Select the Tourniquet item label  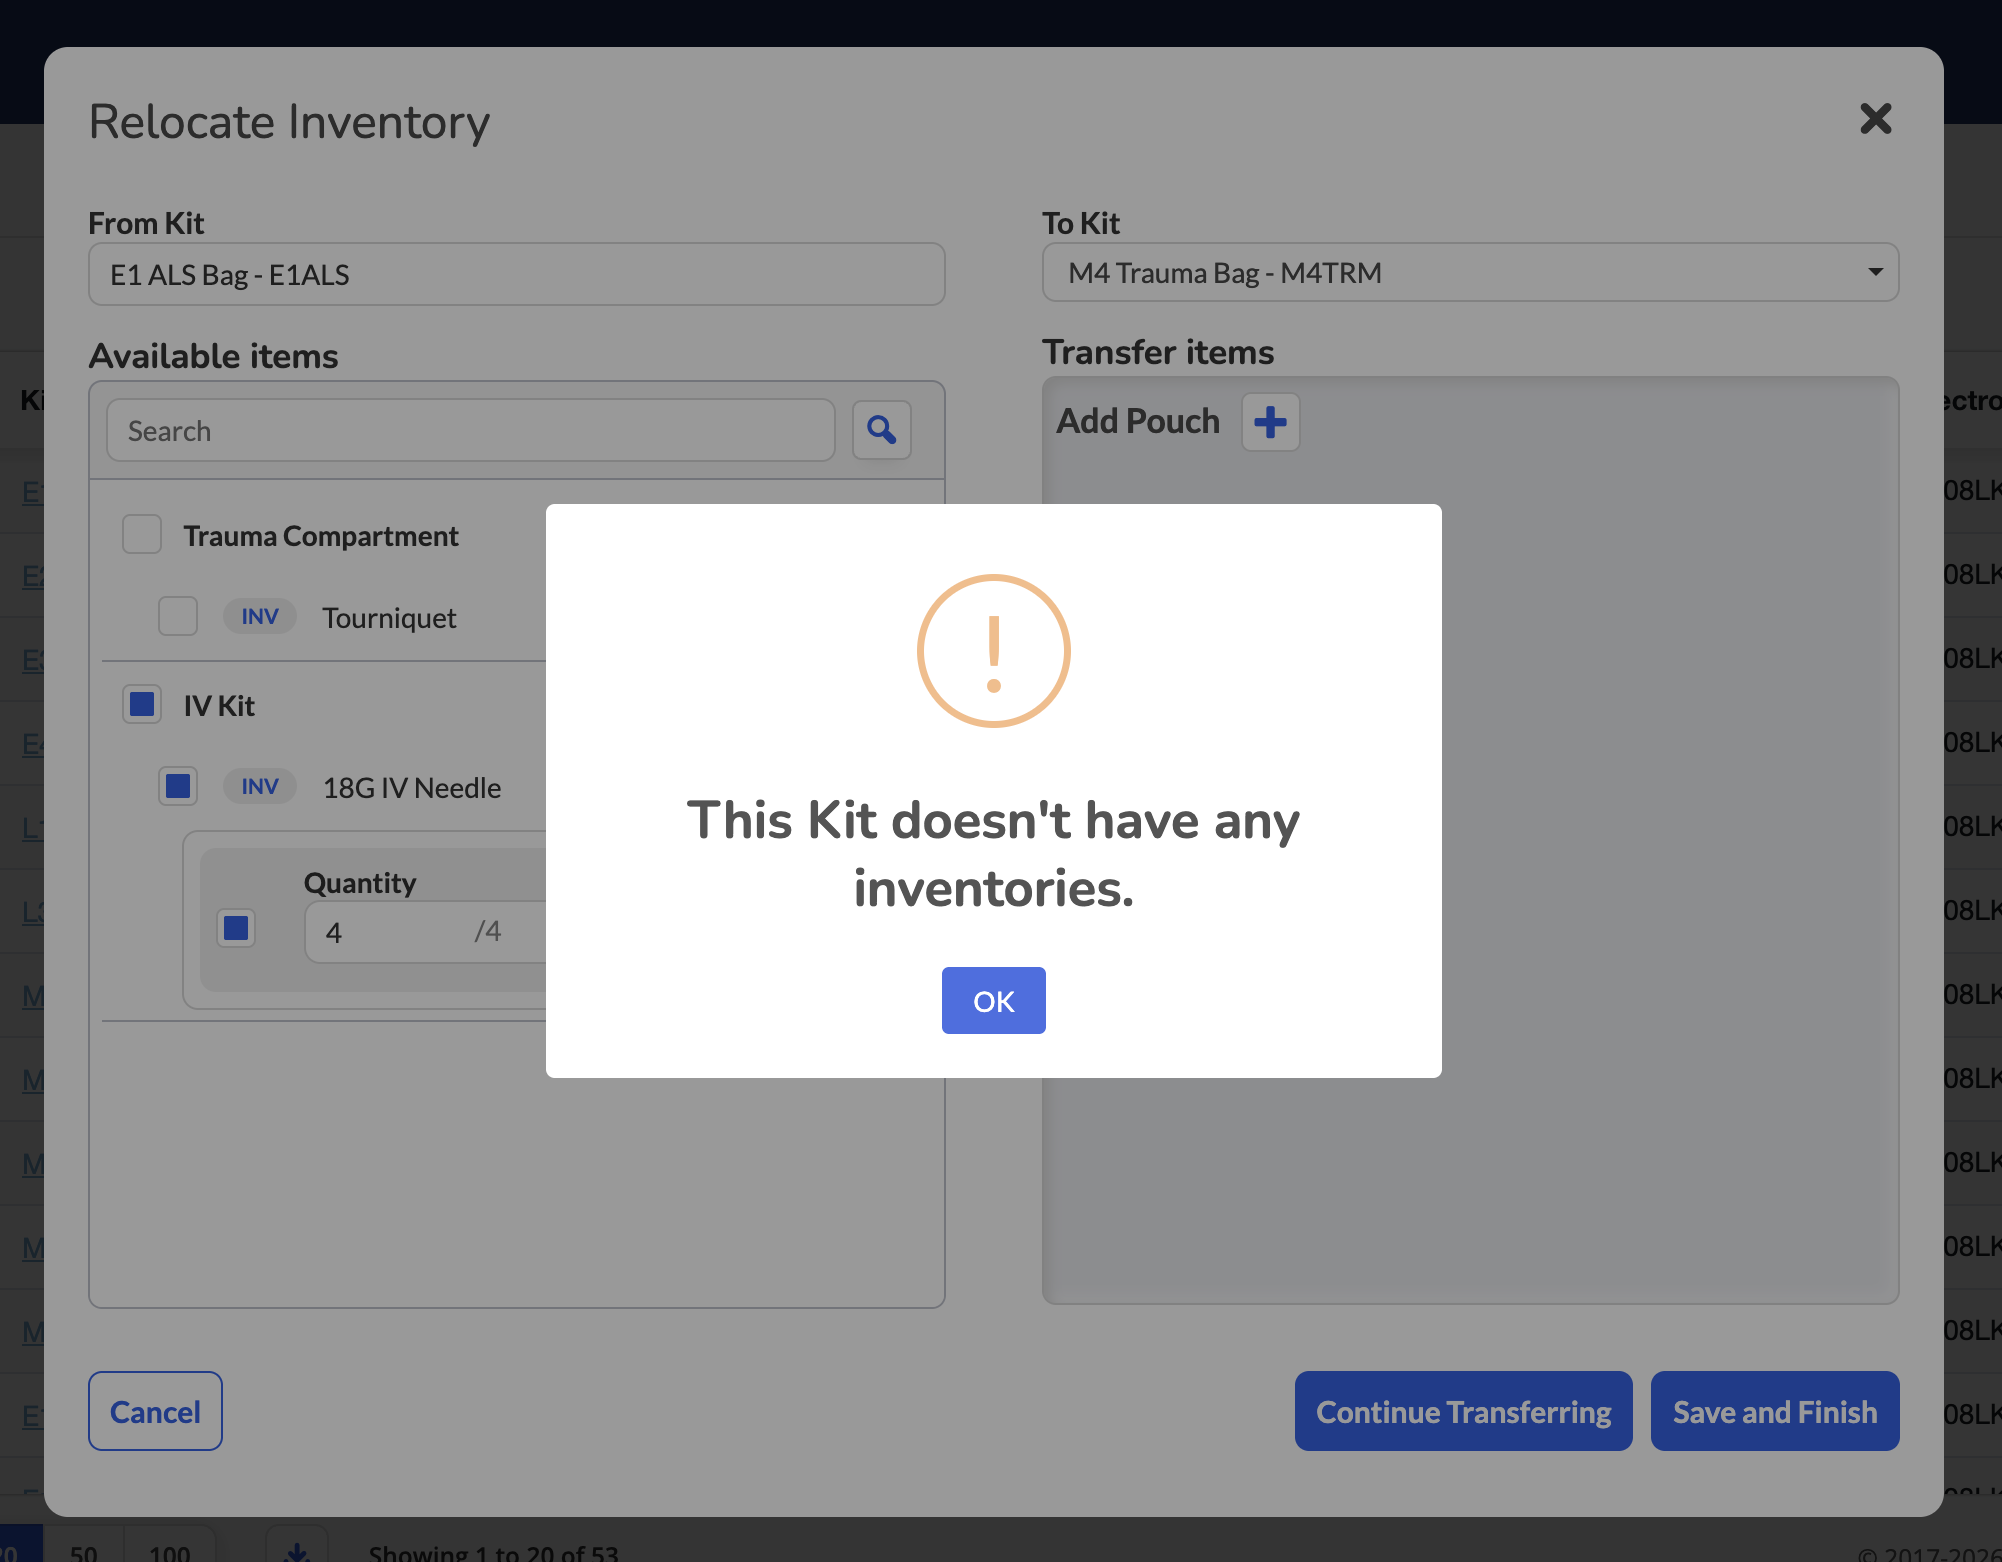[x=389, y=618]
